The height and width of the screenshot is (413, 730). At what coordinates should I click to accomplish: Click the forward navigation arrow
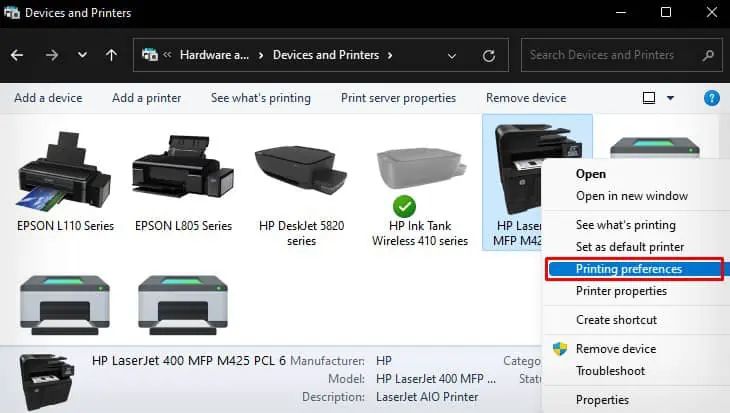click(52, 55)
